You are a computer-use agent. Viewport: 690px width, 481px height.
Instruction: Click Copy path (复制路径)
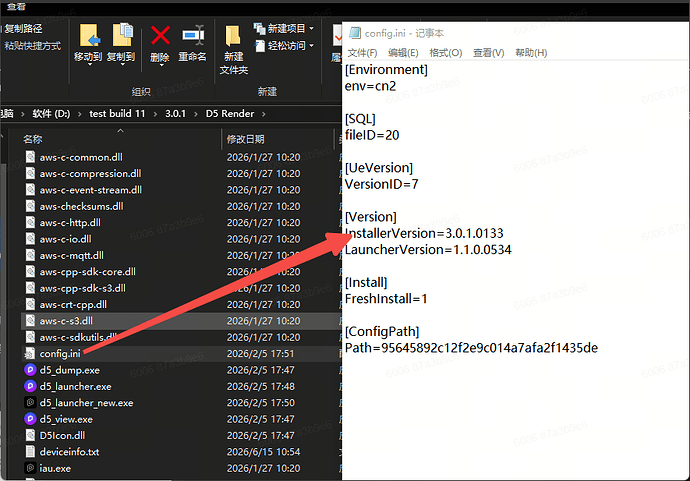23,29
